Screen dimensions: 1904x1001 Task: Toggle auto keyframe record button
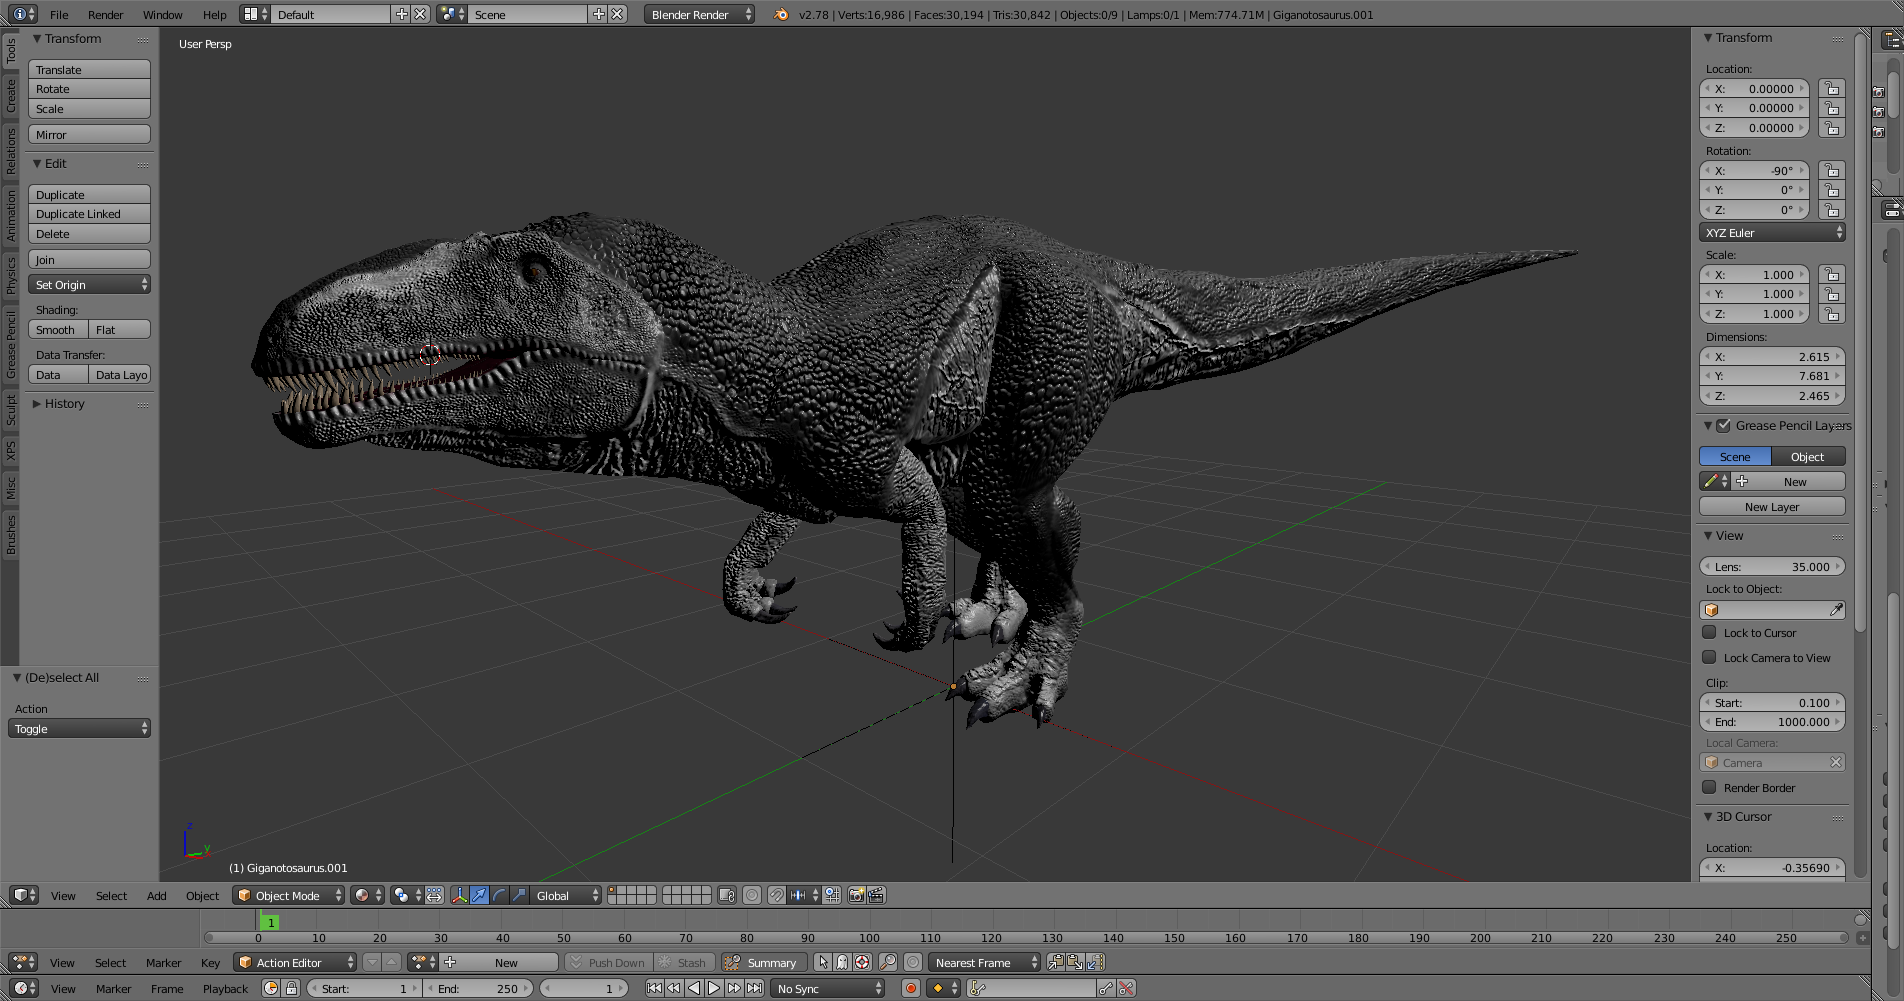coord(910,988)
